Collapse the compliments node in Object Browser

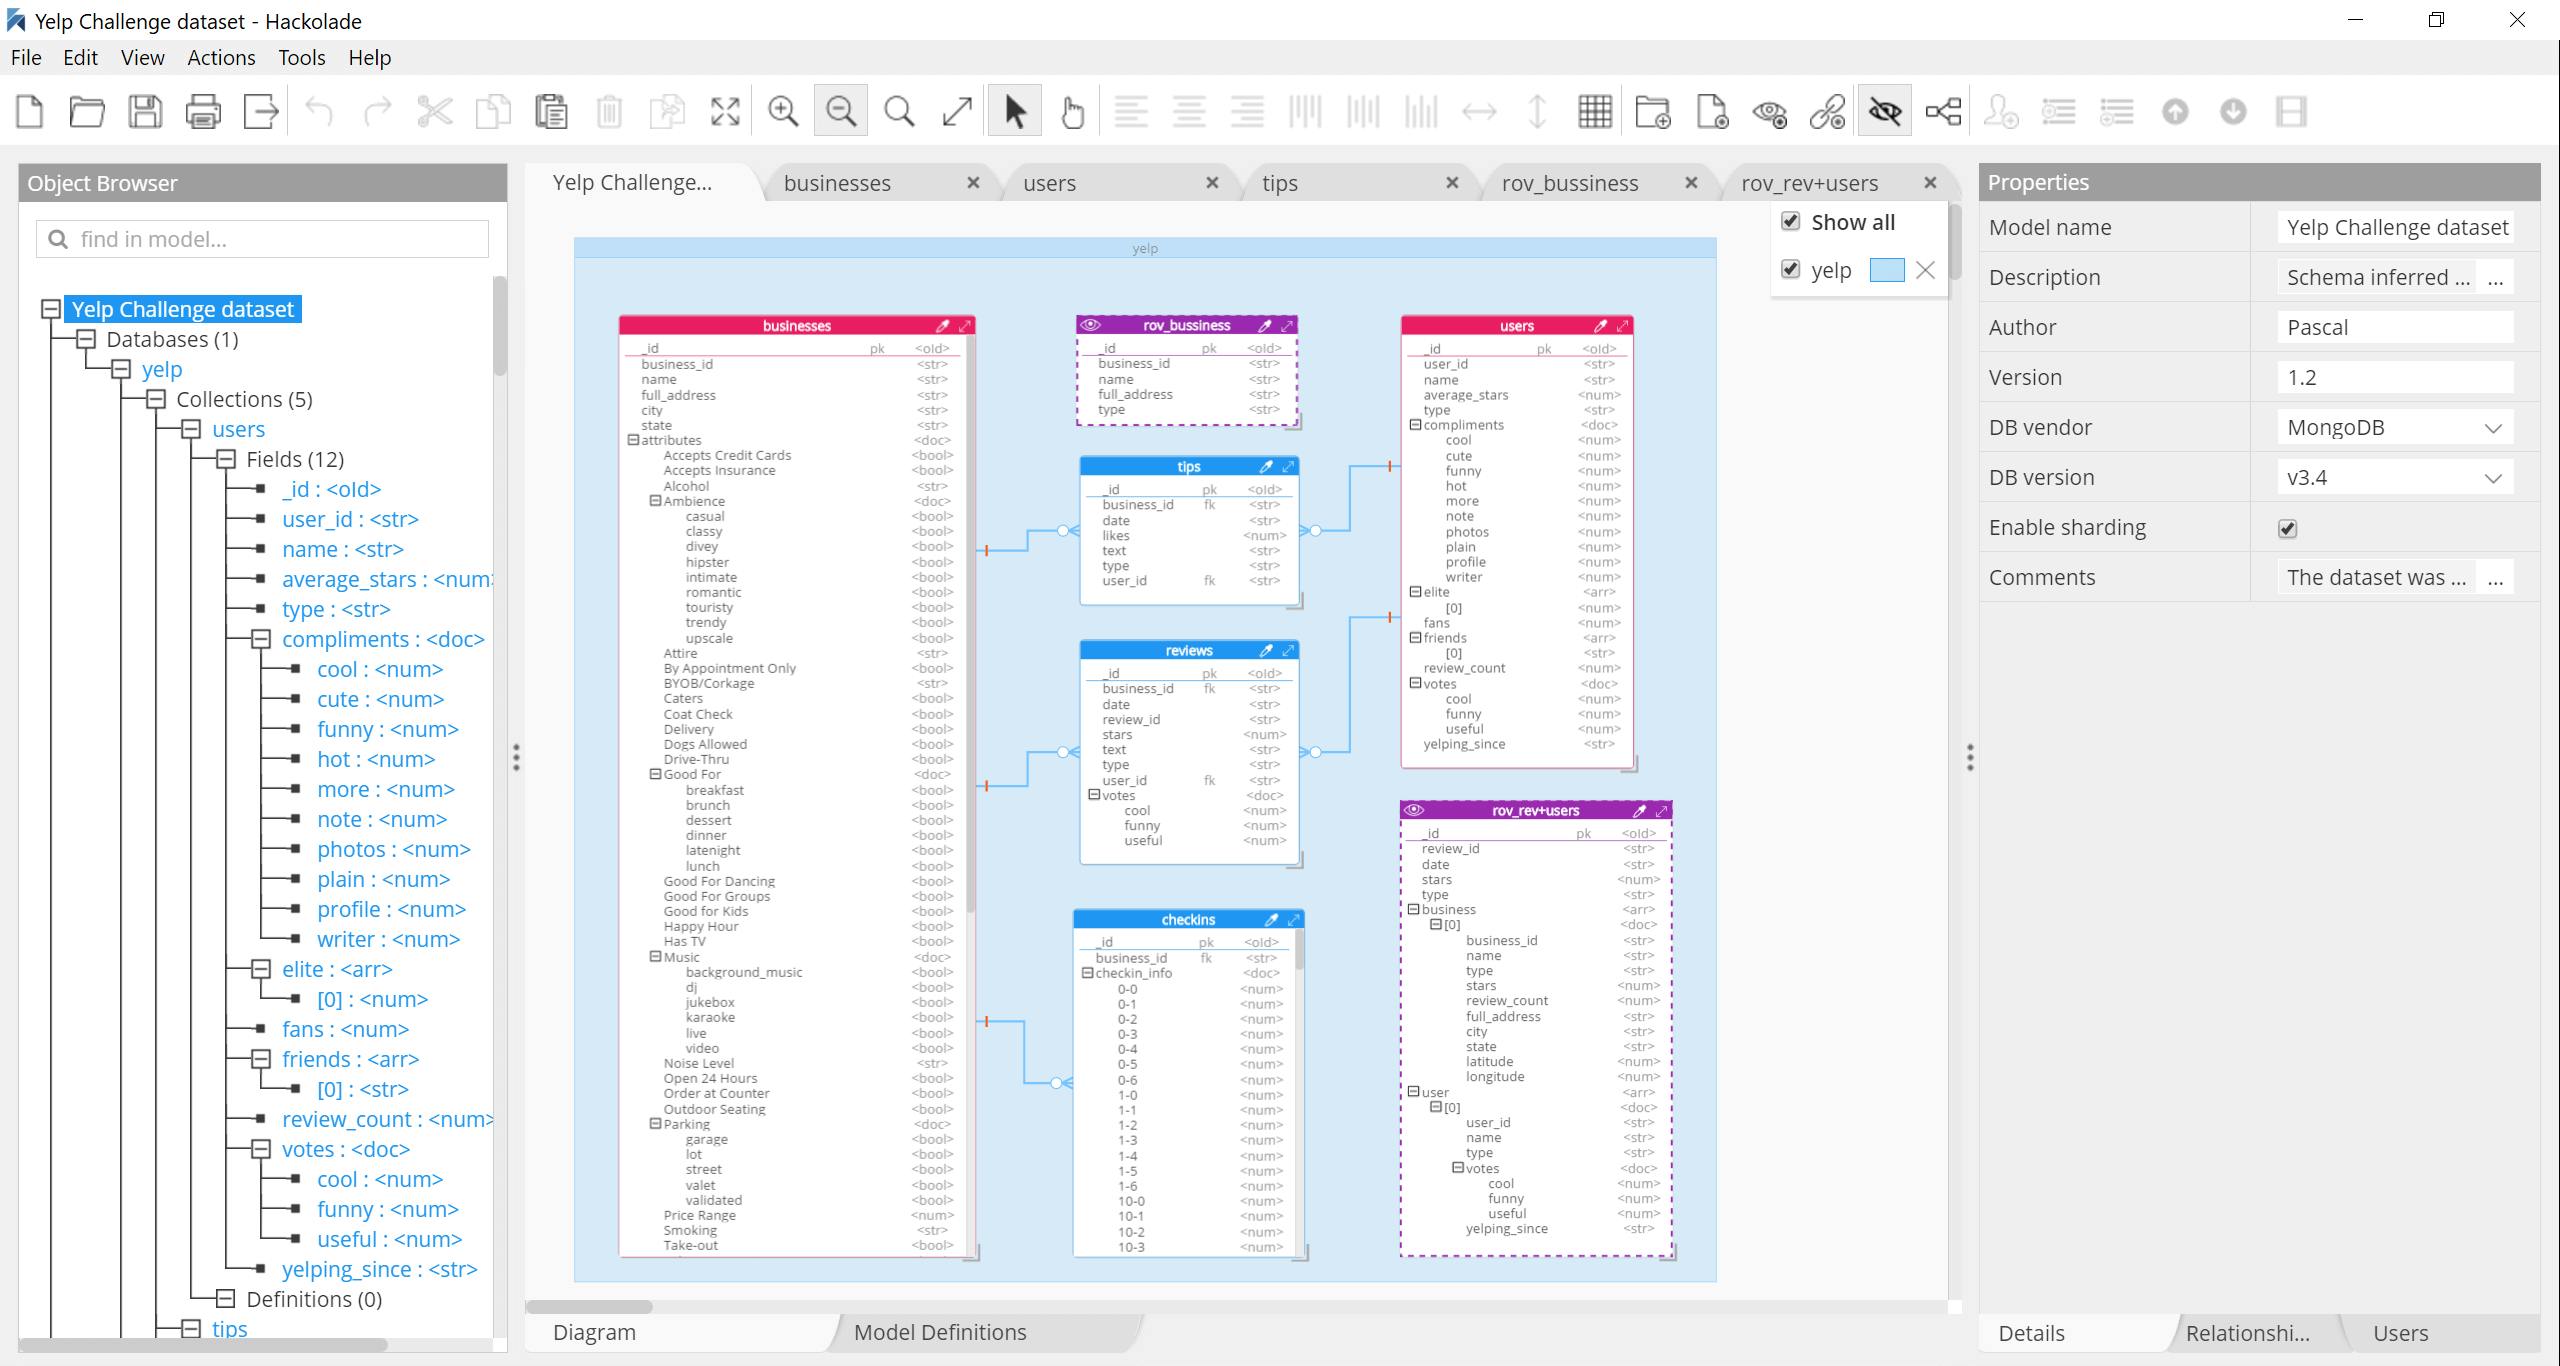click(261, 639)
